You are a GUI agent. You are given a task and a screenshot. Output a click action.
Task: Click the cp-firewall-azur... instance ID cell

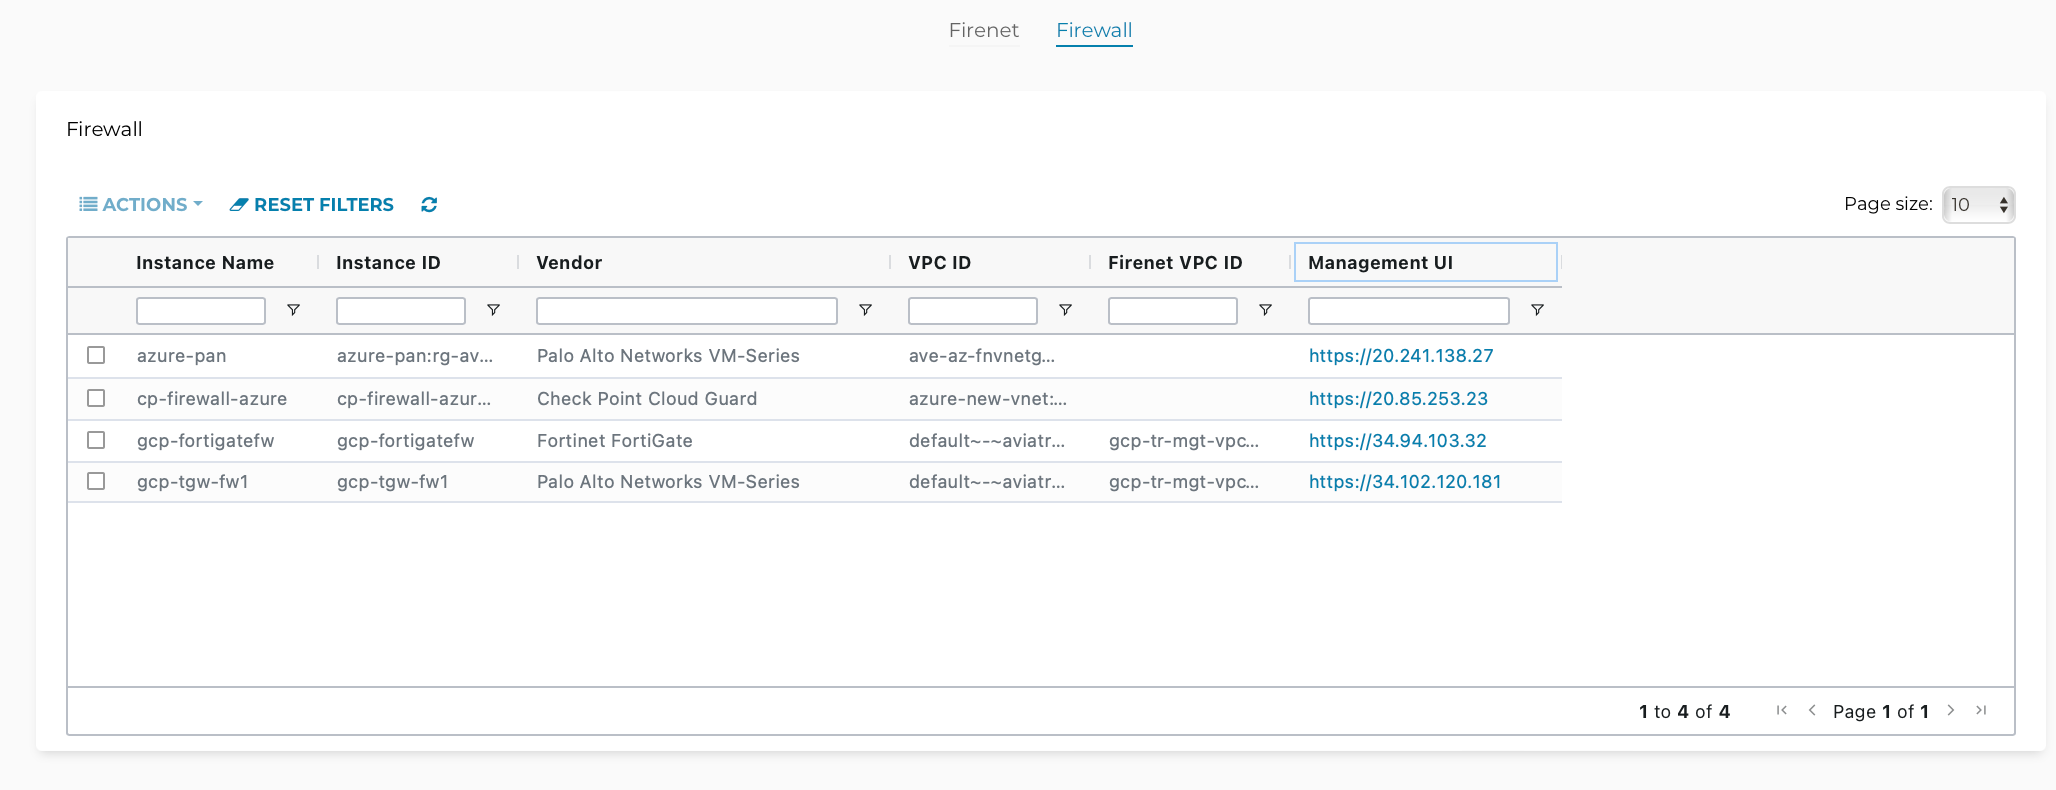click(414, 399)
